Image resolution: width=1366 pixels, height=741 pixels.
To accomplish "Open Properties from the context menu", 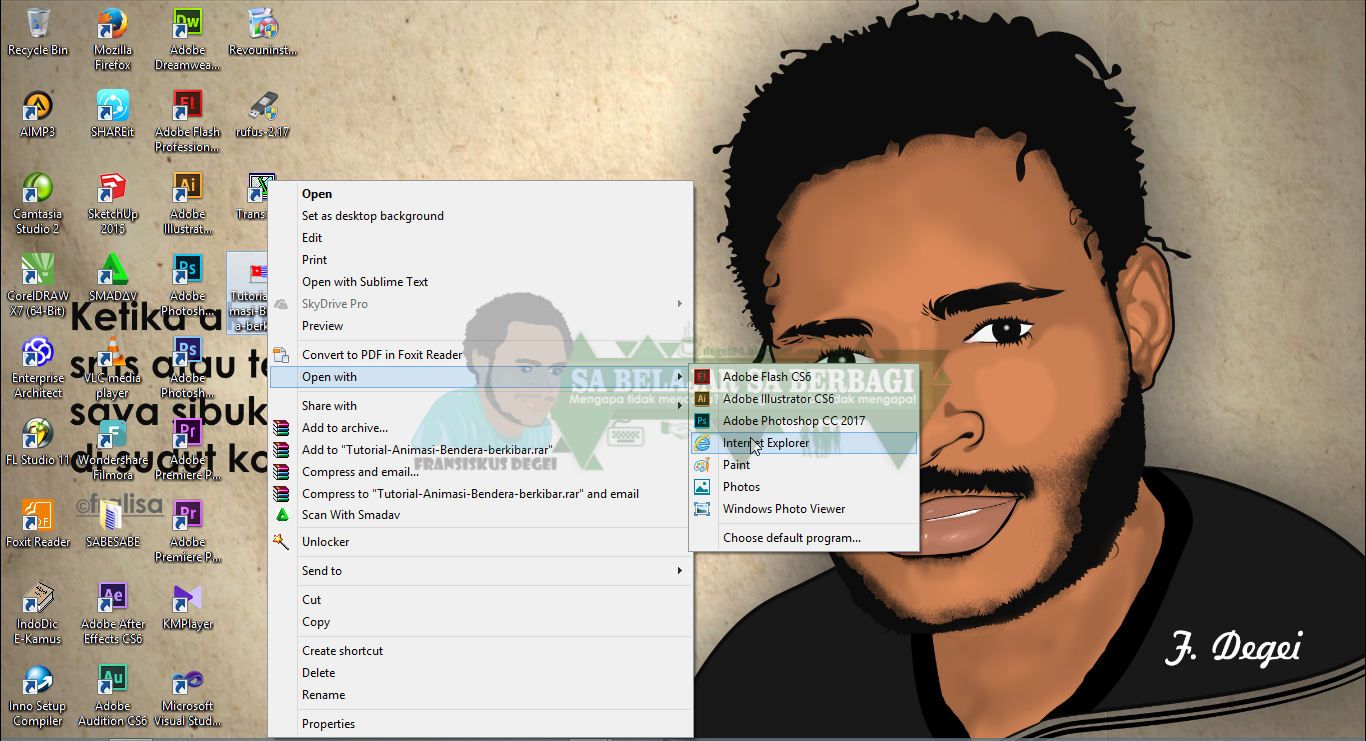I will click(x=480, y=724).
